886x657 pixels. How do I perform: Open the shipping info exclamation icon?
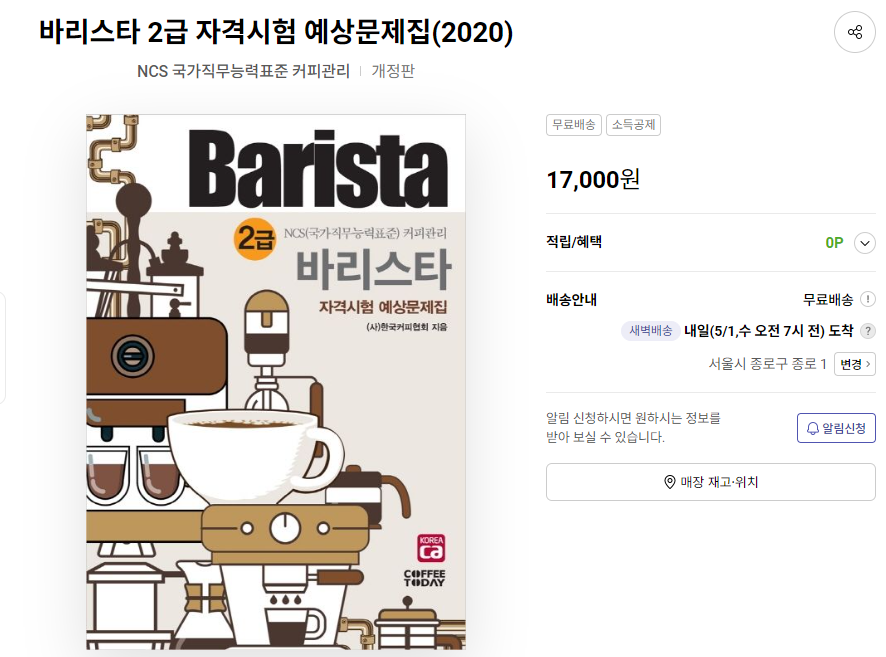pyautogui.click(x=867, y=299)
